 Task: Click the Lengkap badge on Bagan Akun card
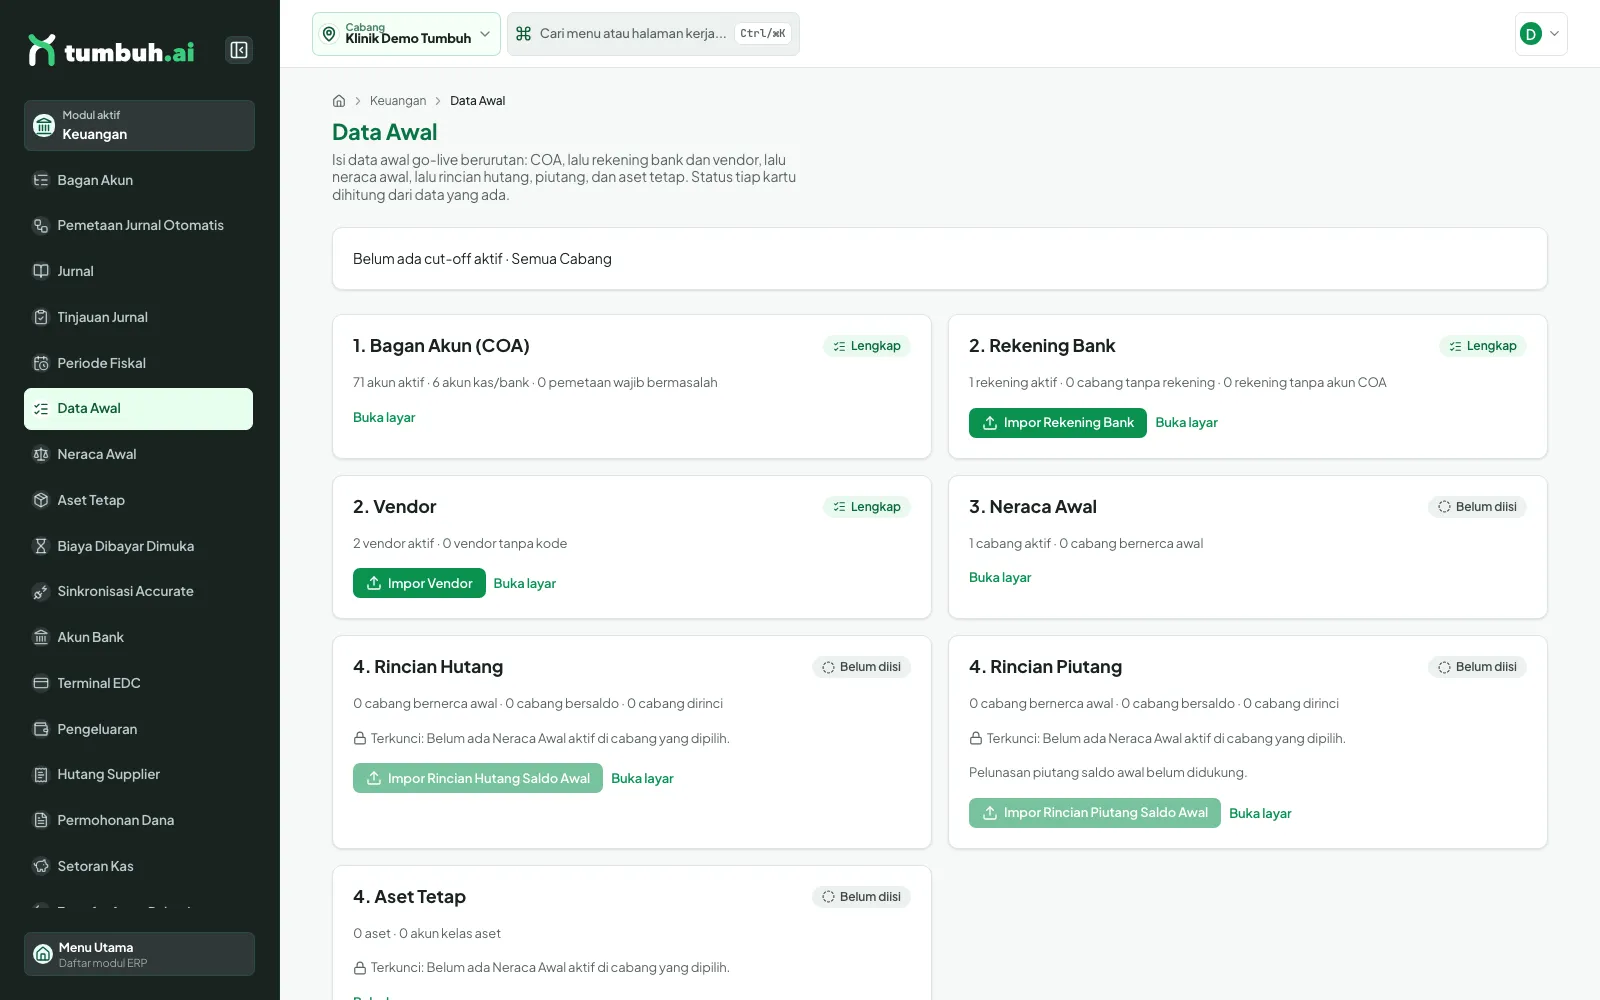pos(866,346)
